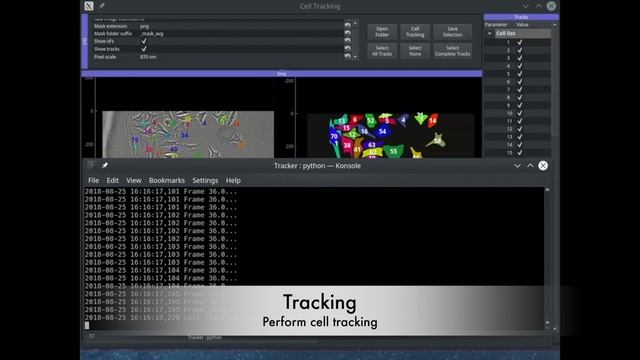
Task: Click the Select All Tracks button
Action: [x=382, y=51]
